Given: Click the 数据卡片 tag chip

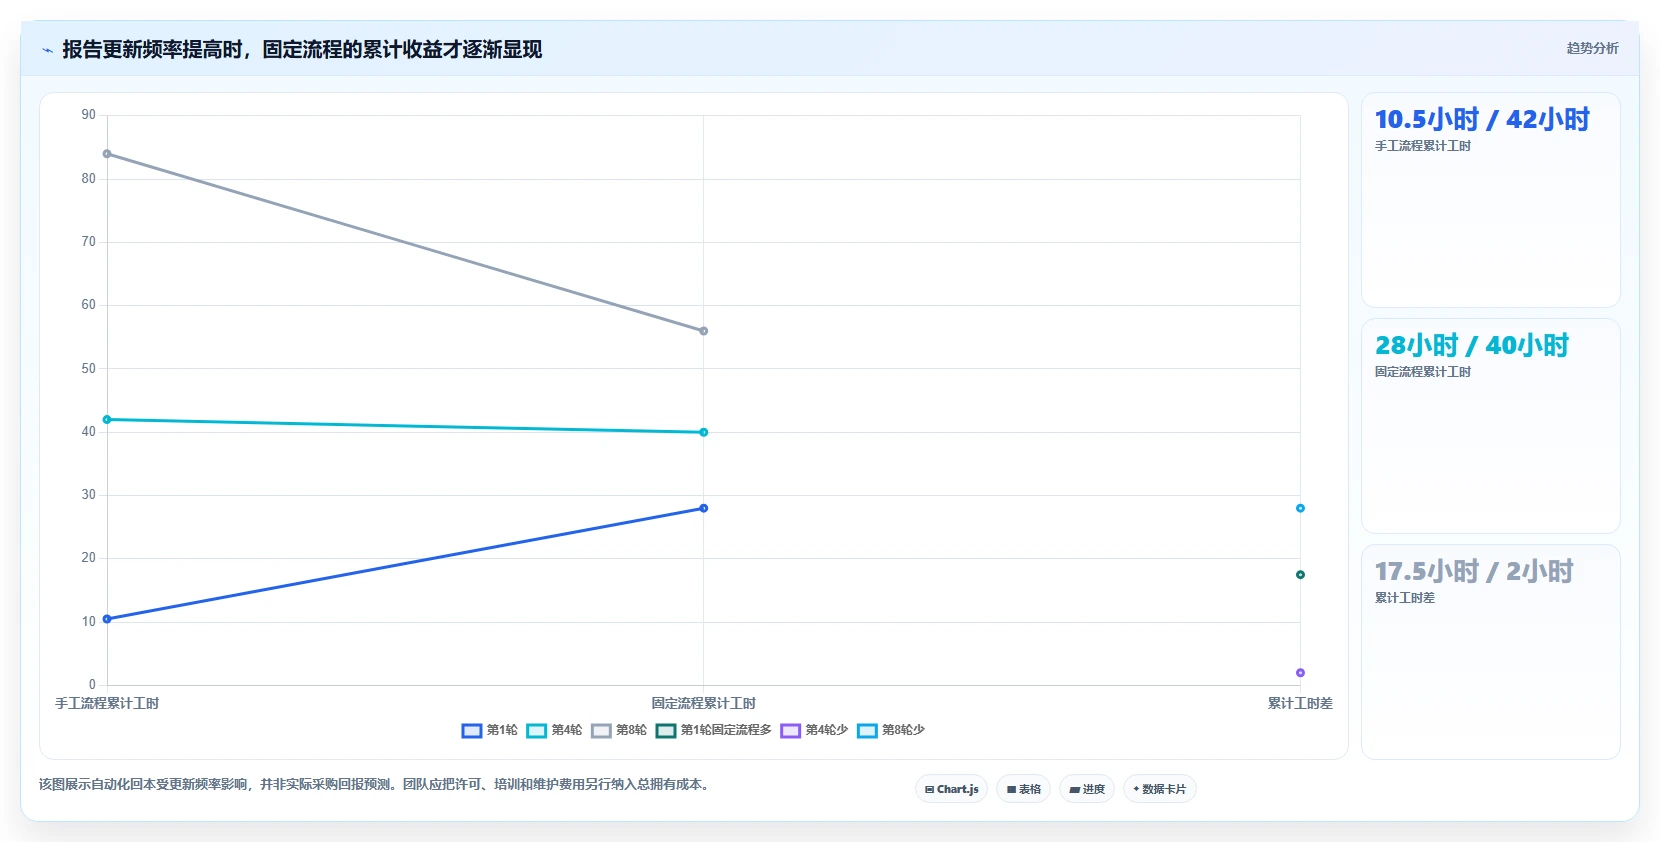Looking at the screenshot, I should [x=1160, y=789].
